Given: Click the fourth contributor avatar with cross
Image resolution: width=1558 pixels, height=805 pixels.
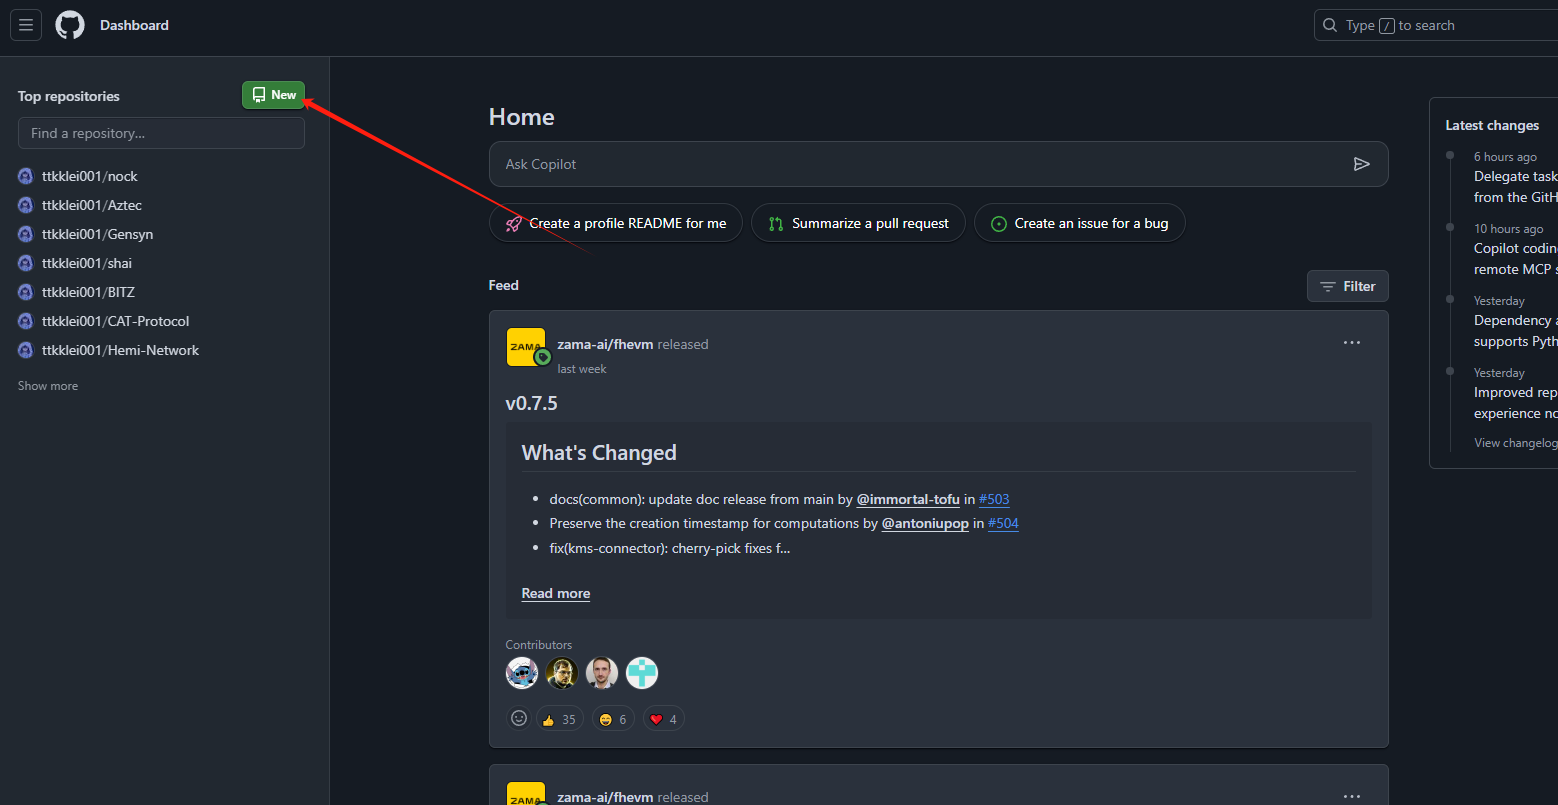Looking at the screenshot, I should pyautogui.click(x=642, y=673).
